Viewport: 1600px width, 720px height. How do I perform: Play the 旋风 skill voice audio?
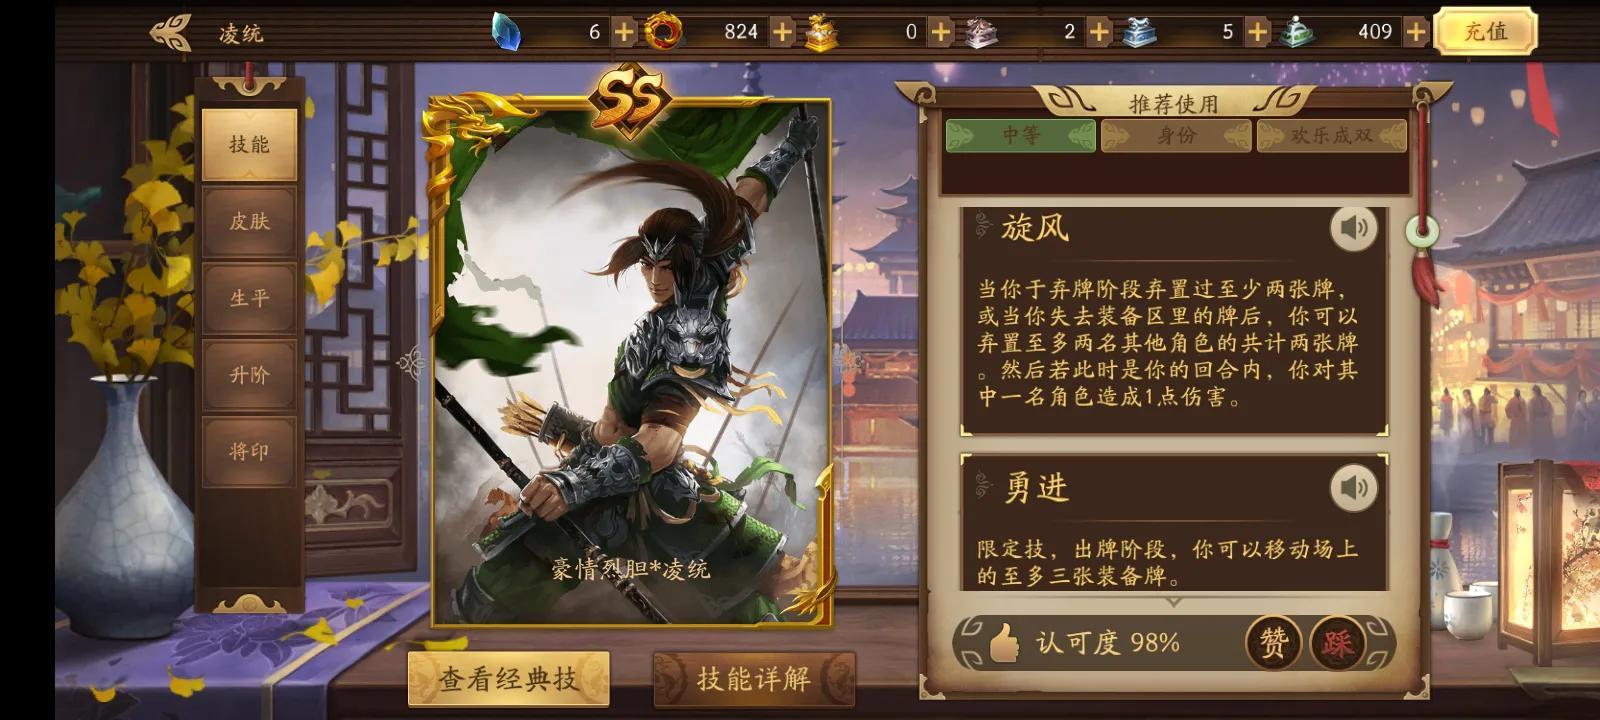(x=1354, y=229)
